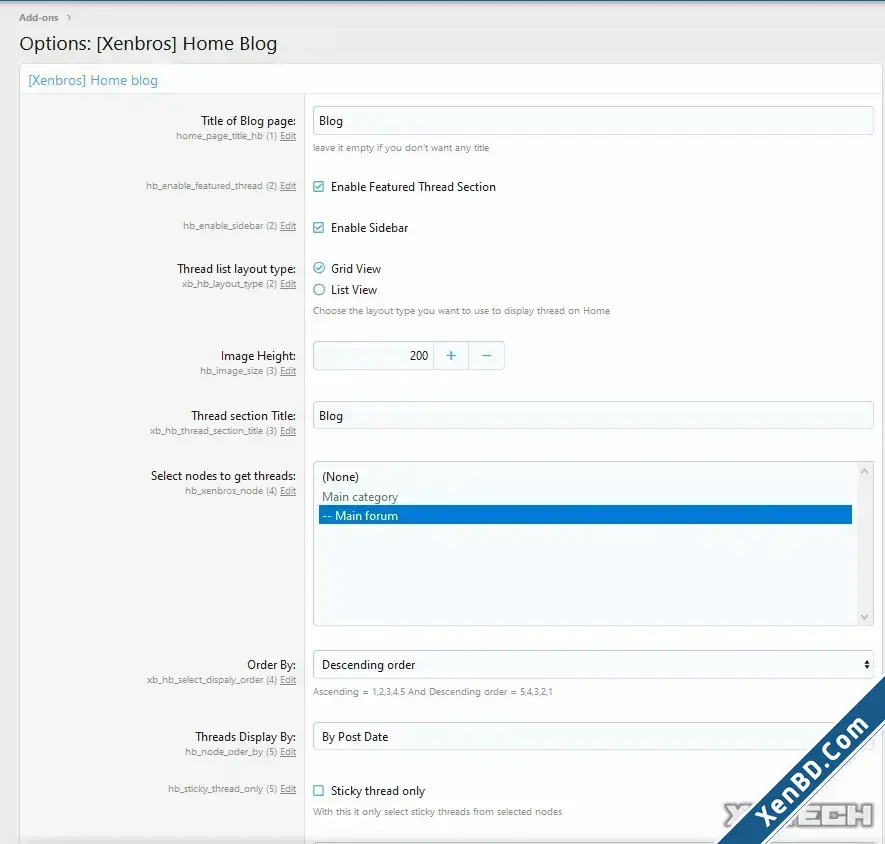
Task: Edit the hb_enable_featured_thread option
Action: 288,186
